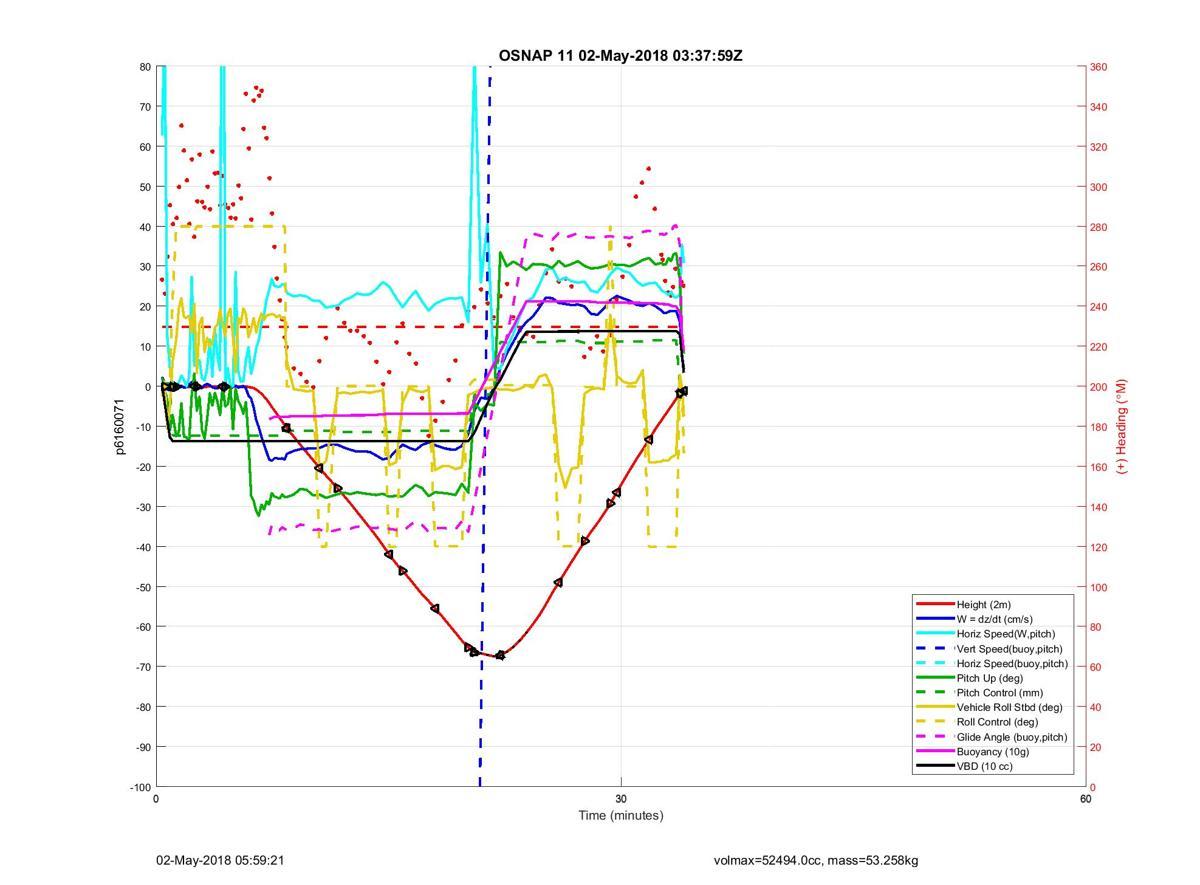Click the left axis tick label "-40"
The image size is (1200, 885).
(142, 547)
